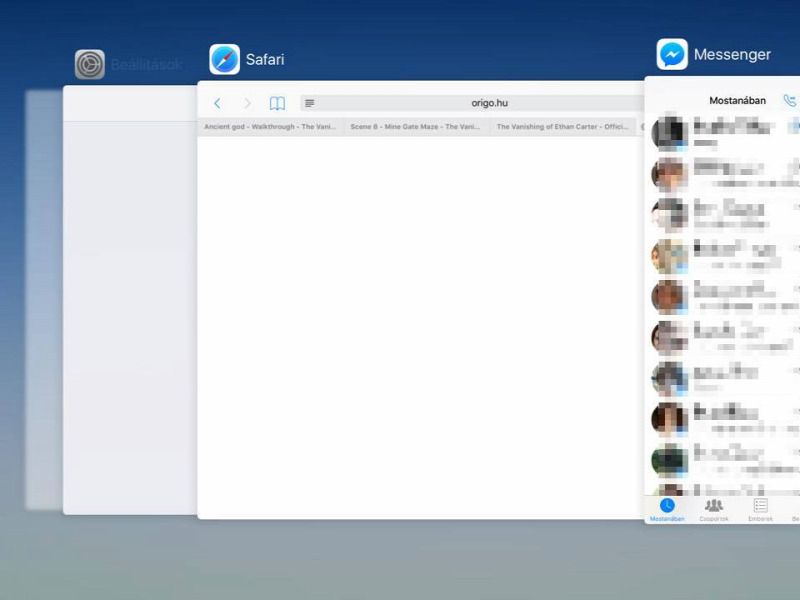Tap the Safari app icon in the switcher
This screenshot has height=600, width=800.
224,59
